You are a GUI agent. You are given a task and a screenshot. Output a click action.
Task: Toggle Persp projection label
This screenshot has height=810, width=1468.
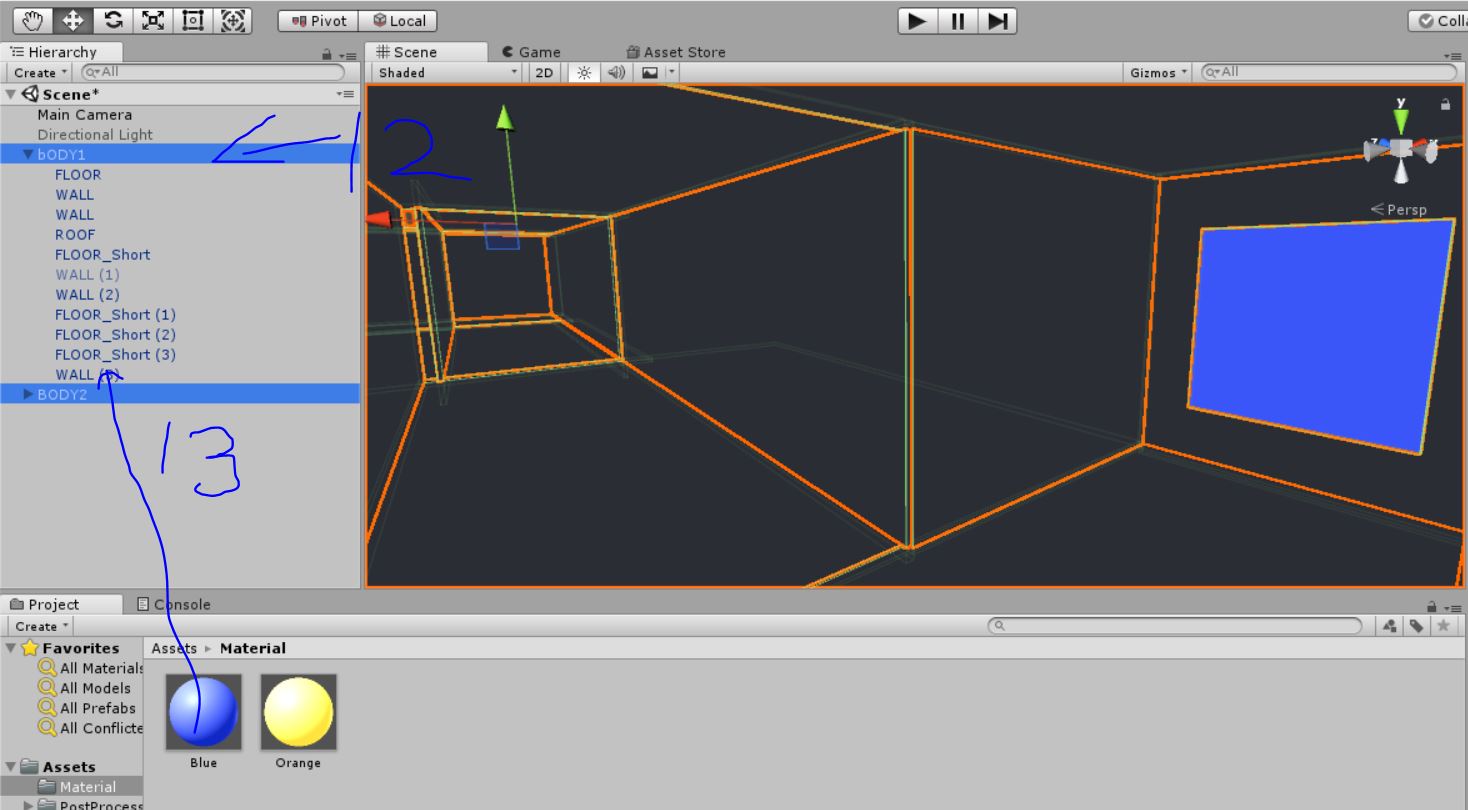[1399, 209]
